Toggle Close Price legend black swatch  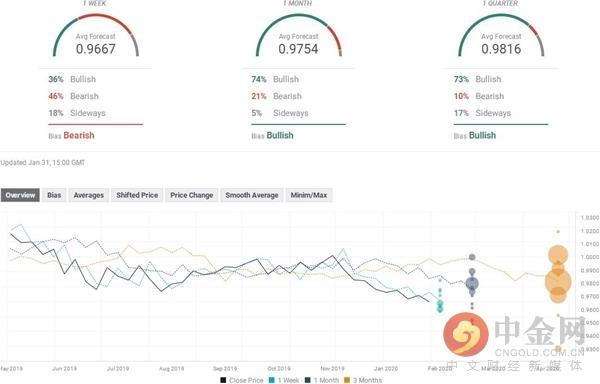pos(223,380)
